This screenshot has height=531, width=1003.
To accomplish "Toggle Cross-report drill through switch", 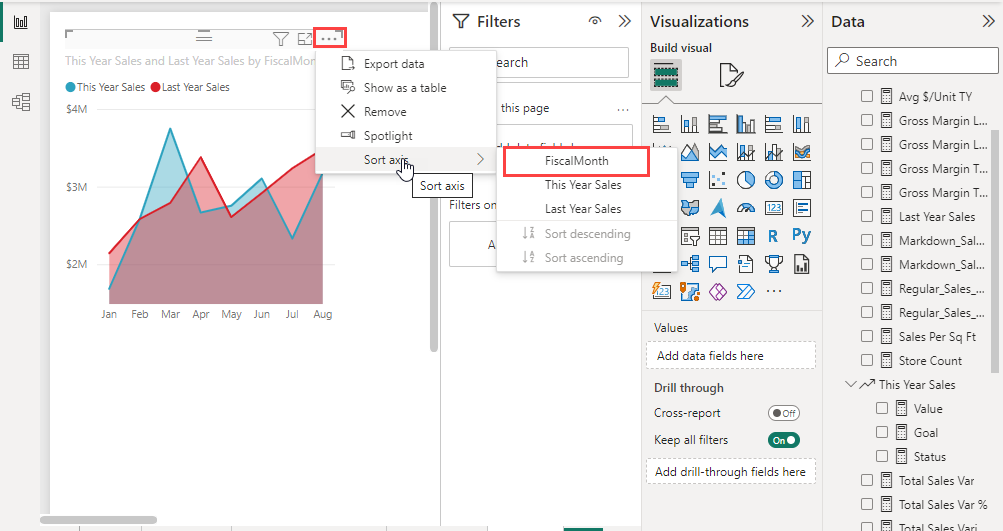I will click(x=784, y=413).
